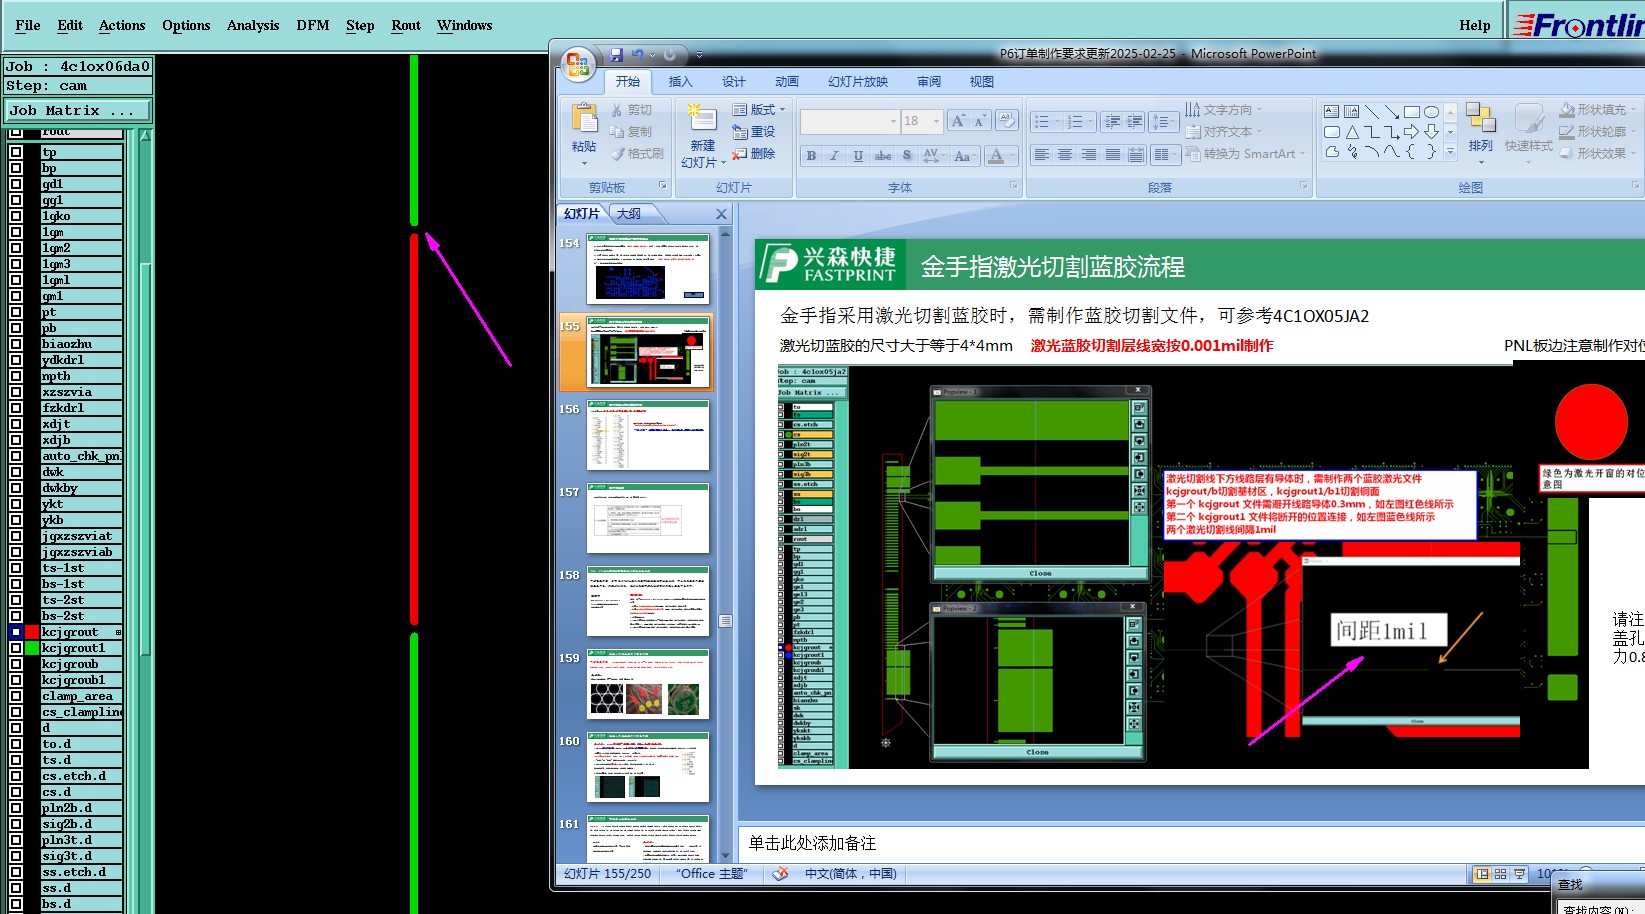Click the Help menu in Frontline
The height and width of the screenshot is (914, 1645).
(1474, 25)
